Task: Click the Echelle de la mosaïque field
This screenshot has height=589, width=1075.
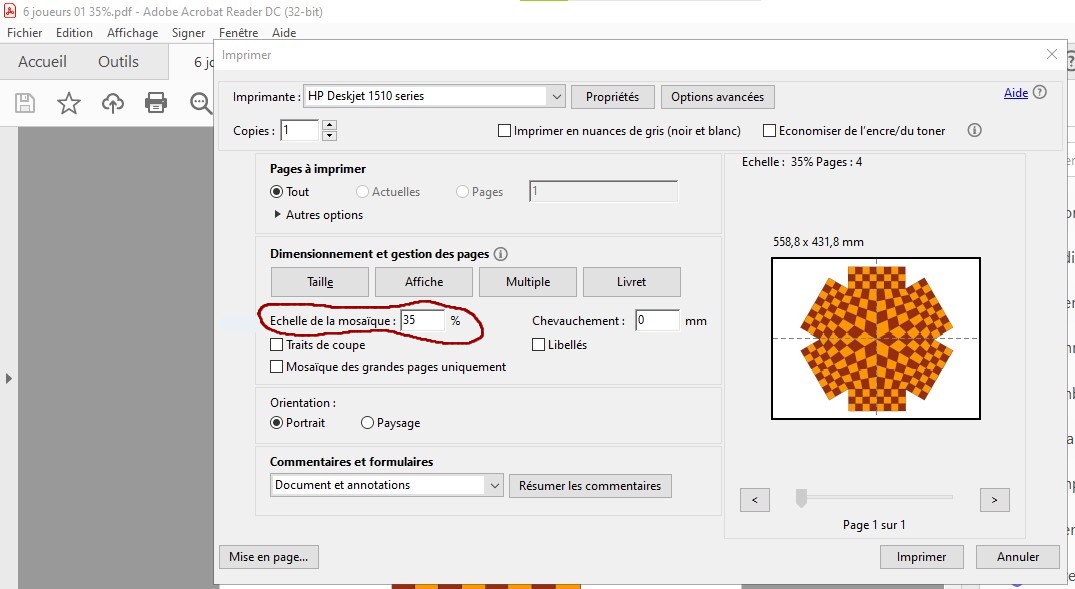Action: click(422, 320)
